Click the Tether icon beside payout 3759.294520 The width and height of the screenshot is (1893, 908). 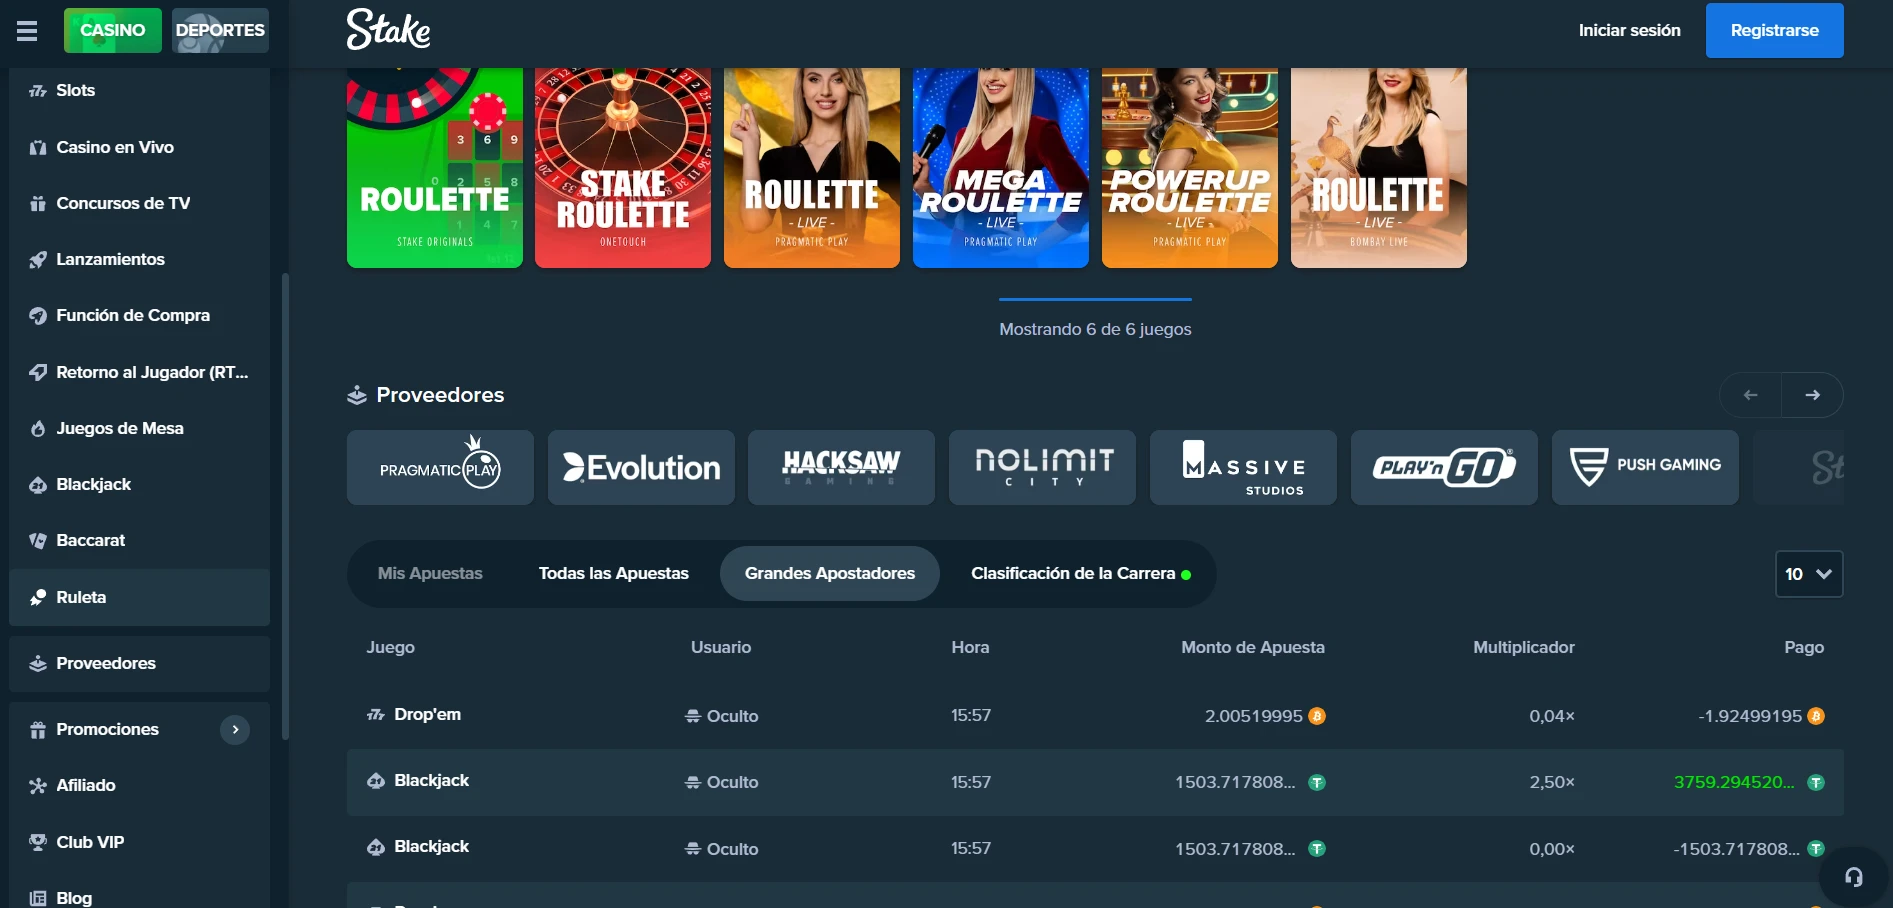click(1816, 782)
